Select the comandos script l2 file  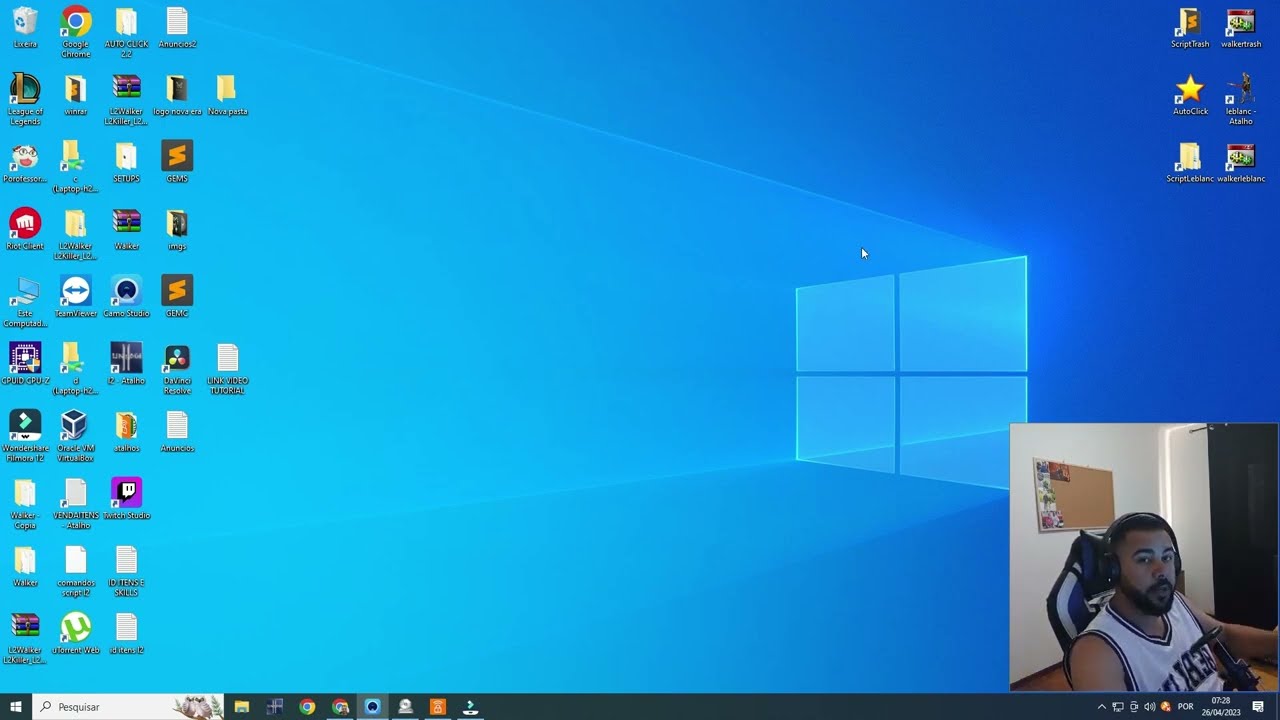(76, 570)
